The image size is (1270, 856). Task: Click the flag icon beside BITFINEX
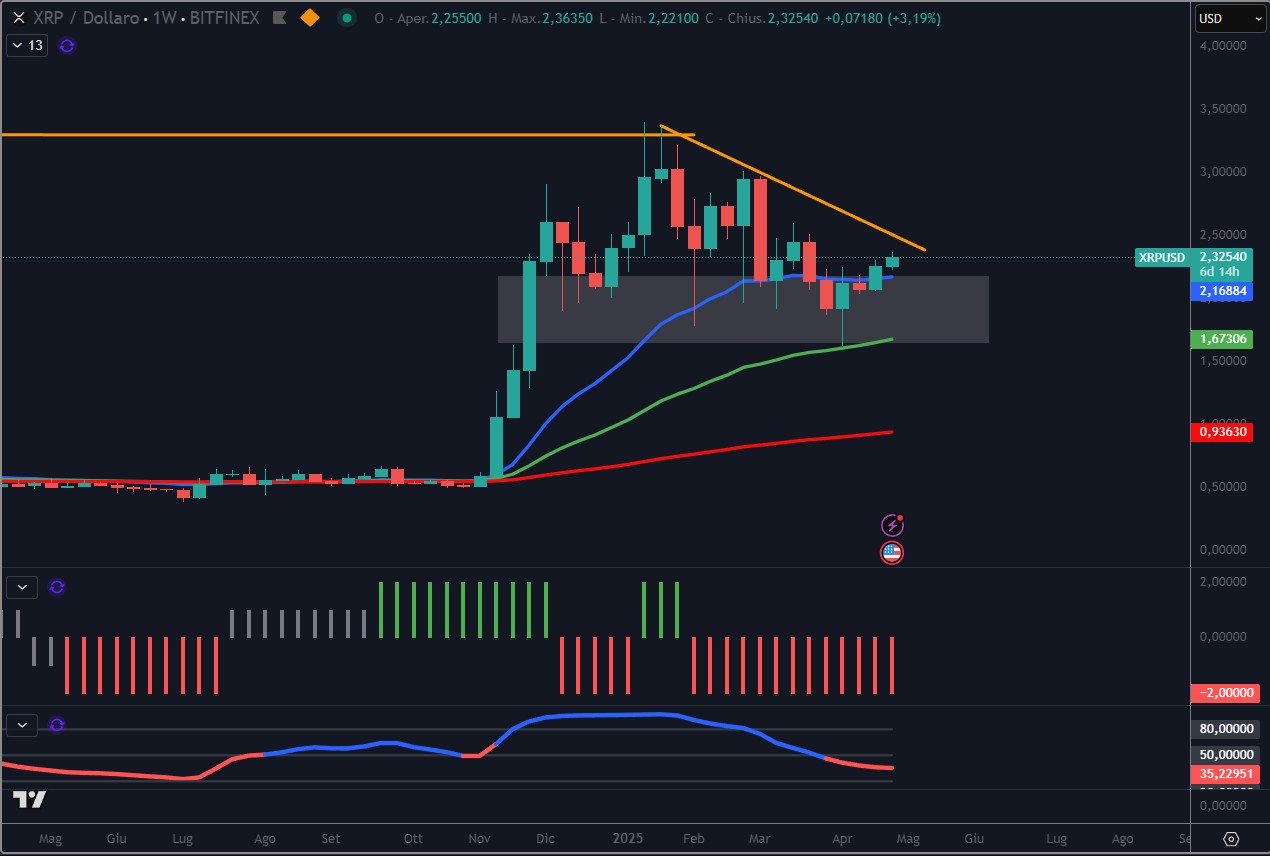281,18
